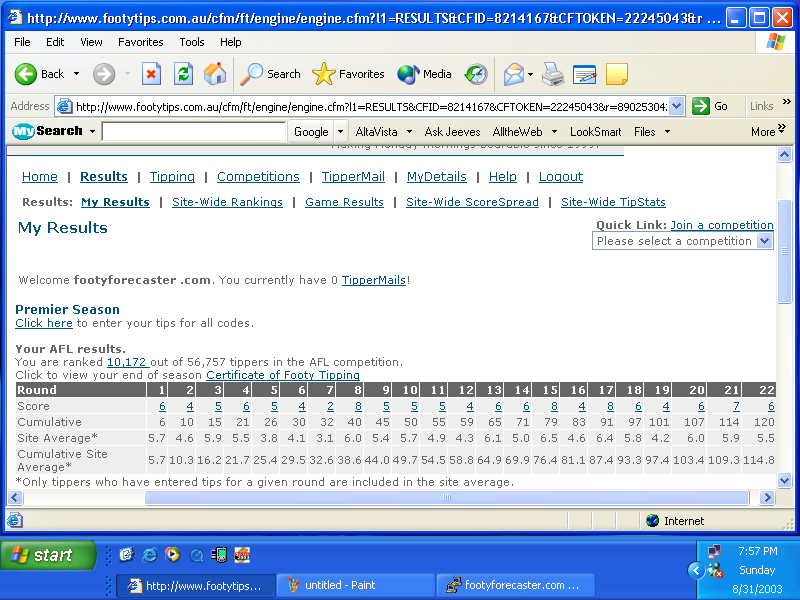Open the Favorites star toolbar button
This screenshot has height=600, width=800.
[x=348, y=74]
